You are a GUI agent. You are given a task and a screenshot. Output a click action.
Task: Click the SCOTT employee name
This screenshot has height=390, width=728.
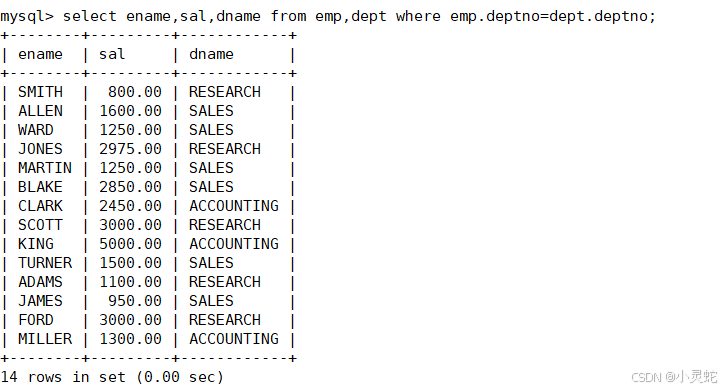(40, 225)
